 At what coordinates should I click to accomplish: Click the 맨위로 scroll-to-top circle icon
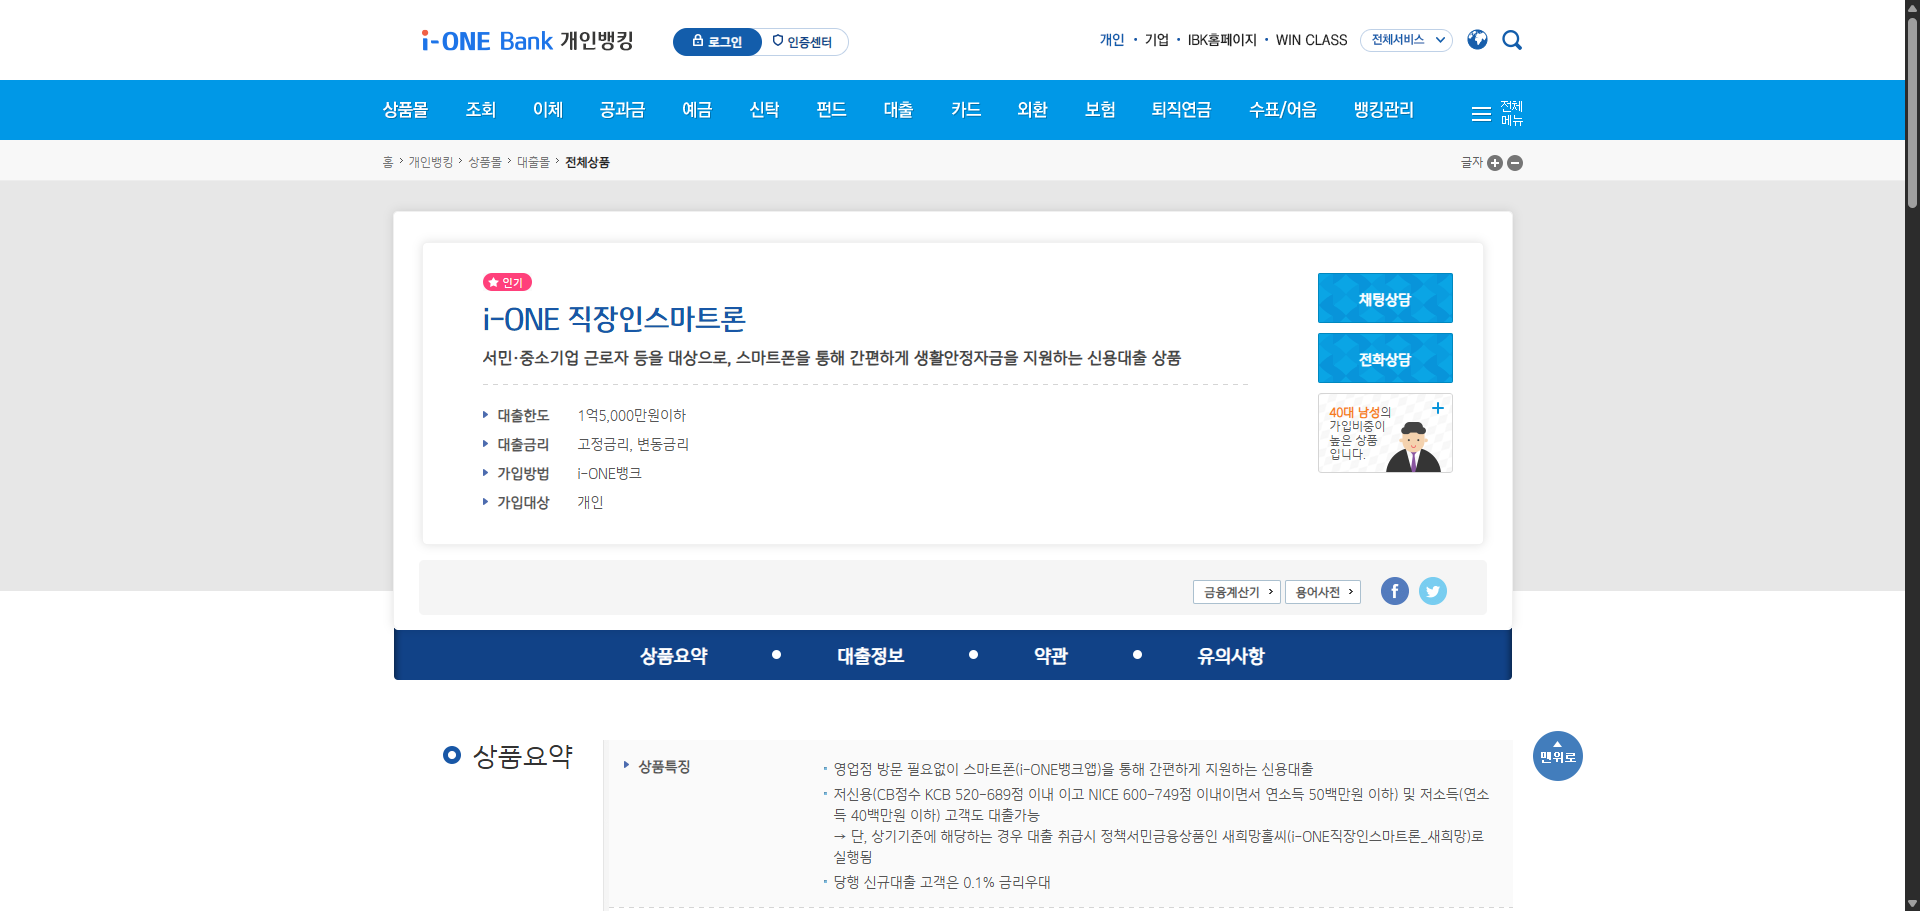[x=1557, y=756]
